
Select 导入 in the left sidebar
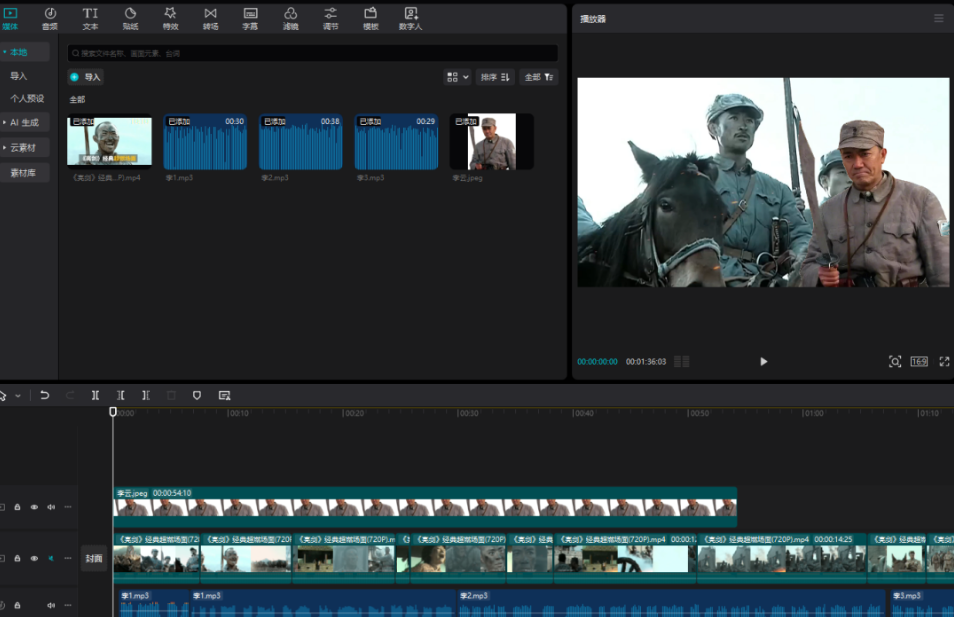click(19, 76)
